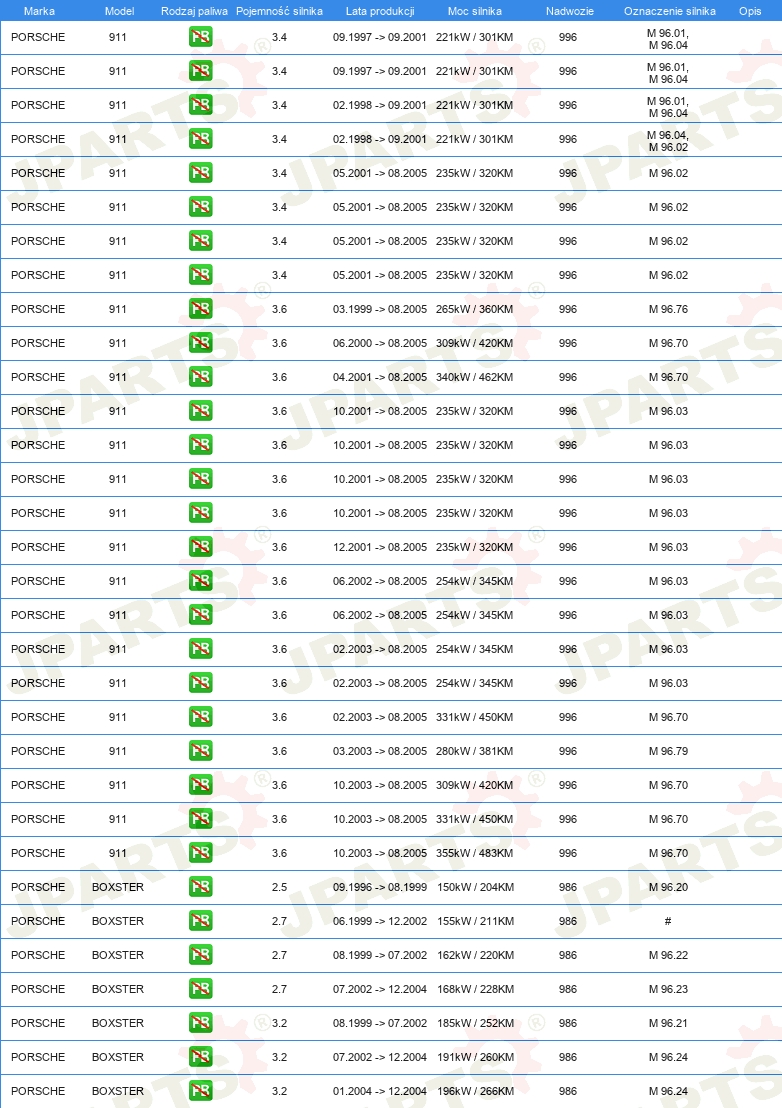
Task: Select the fuel icon in the M 96.04, M 96.02 row
Action: click(201, 139)
